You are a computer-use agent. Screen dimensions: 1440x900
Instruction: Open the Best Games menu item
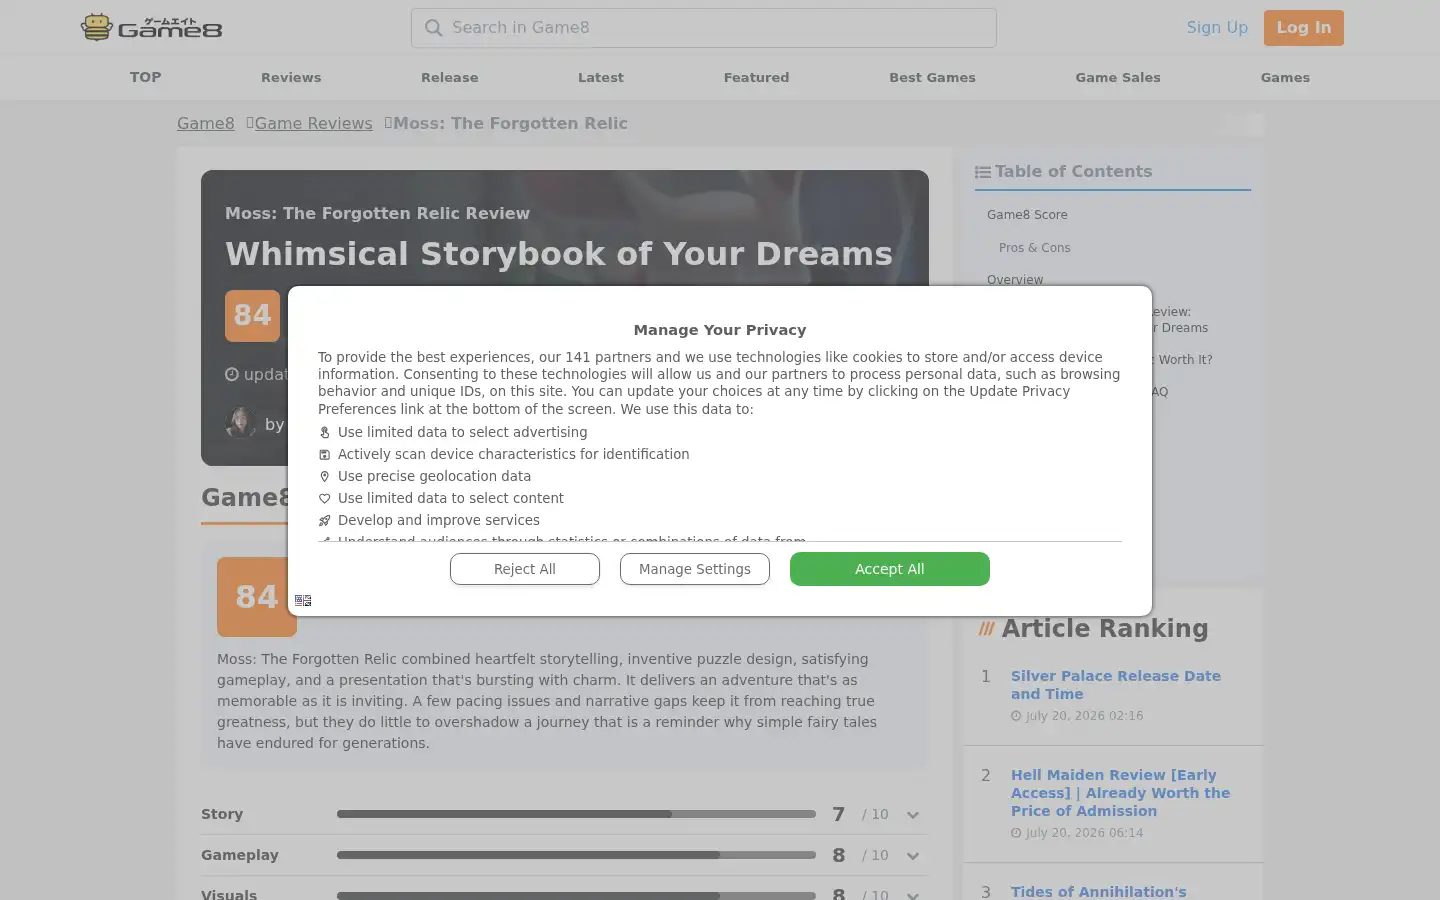932,77
